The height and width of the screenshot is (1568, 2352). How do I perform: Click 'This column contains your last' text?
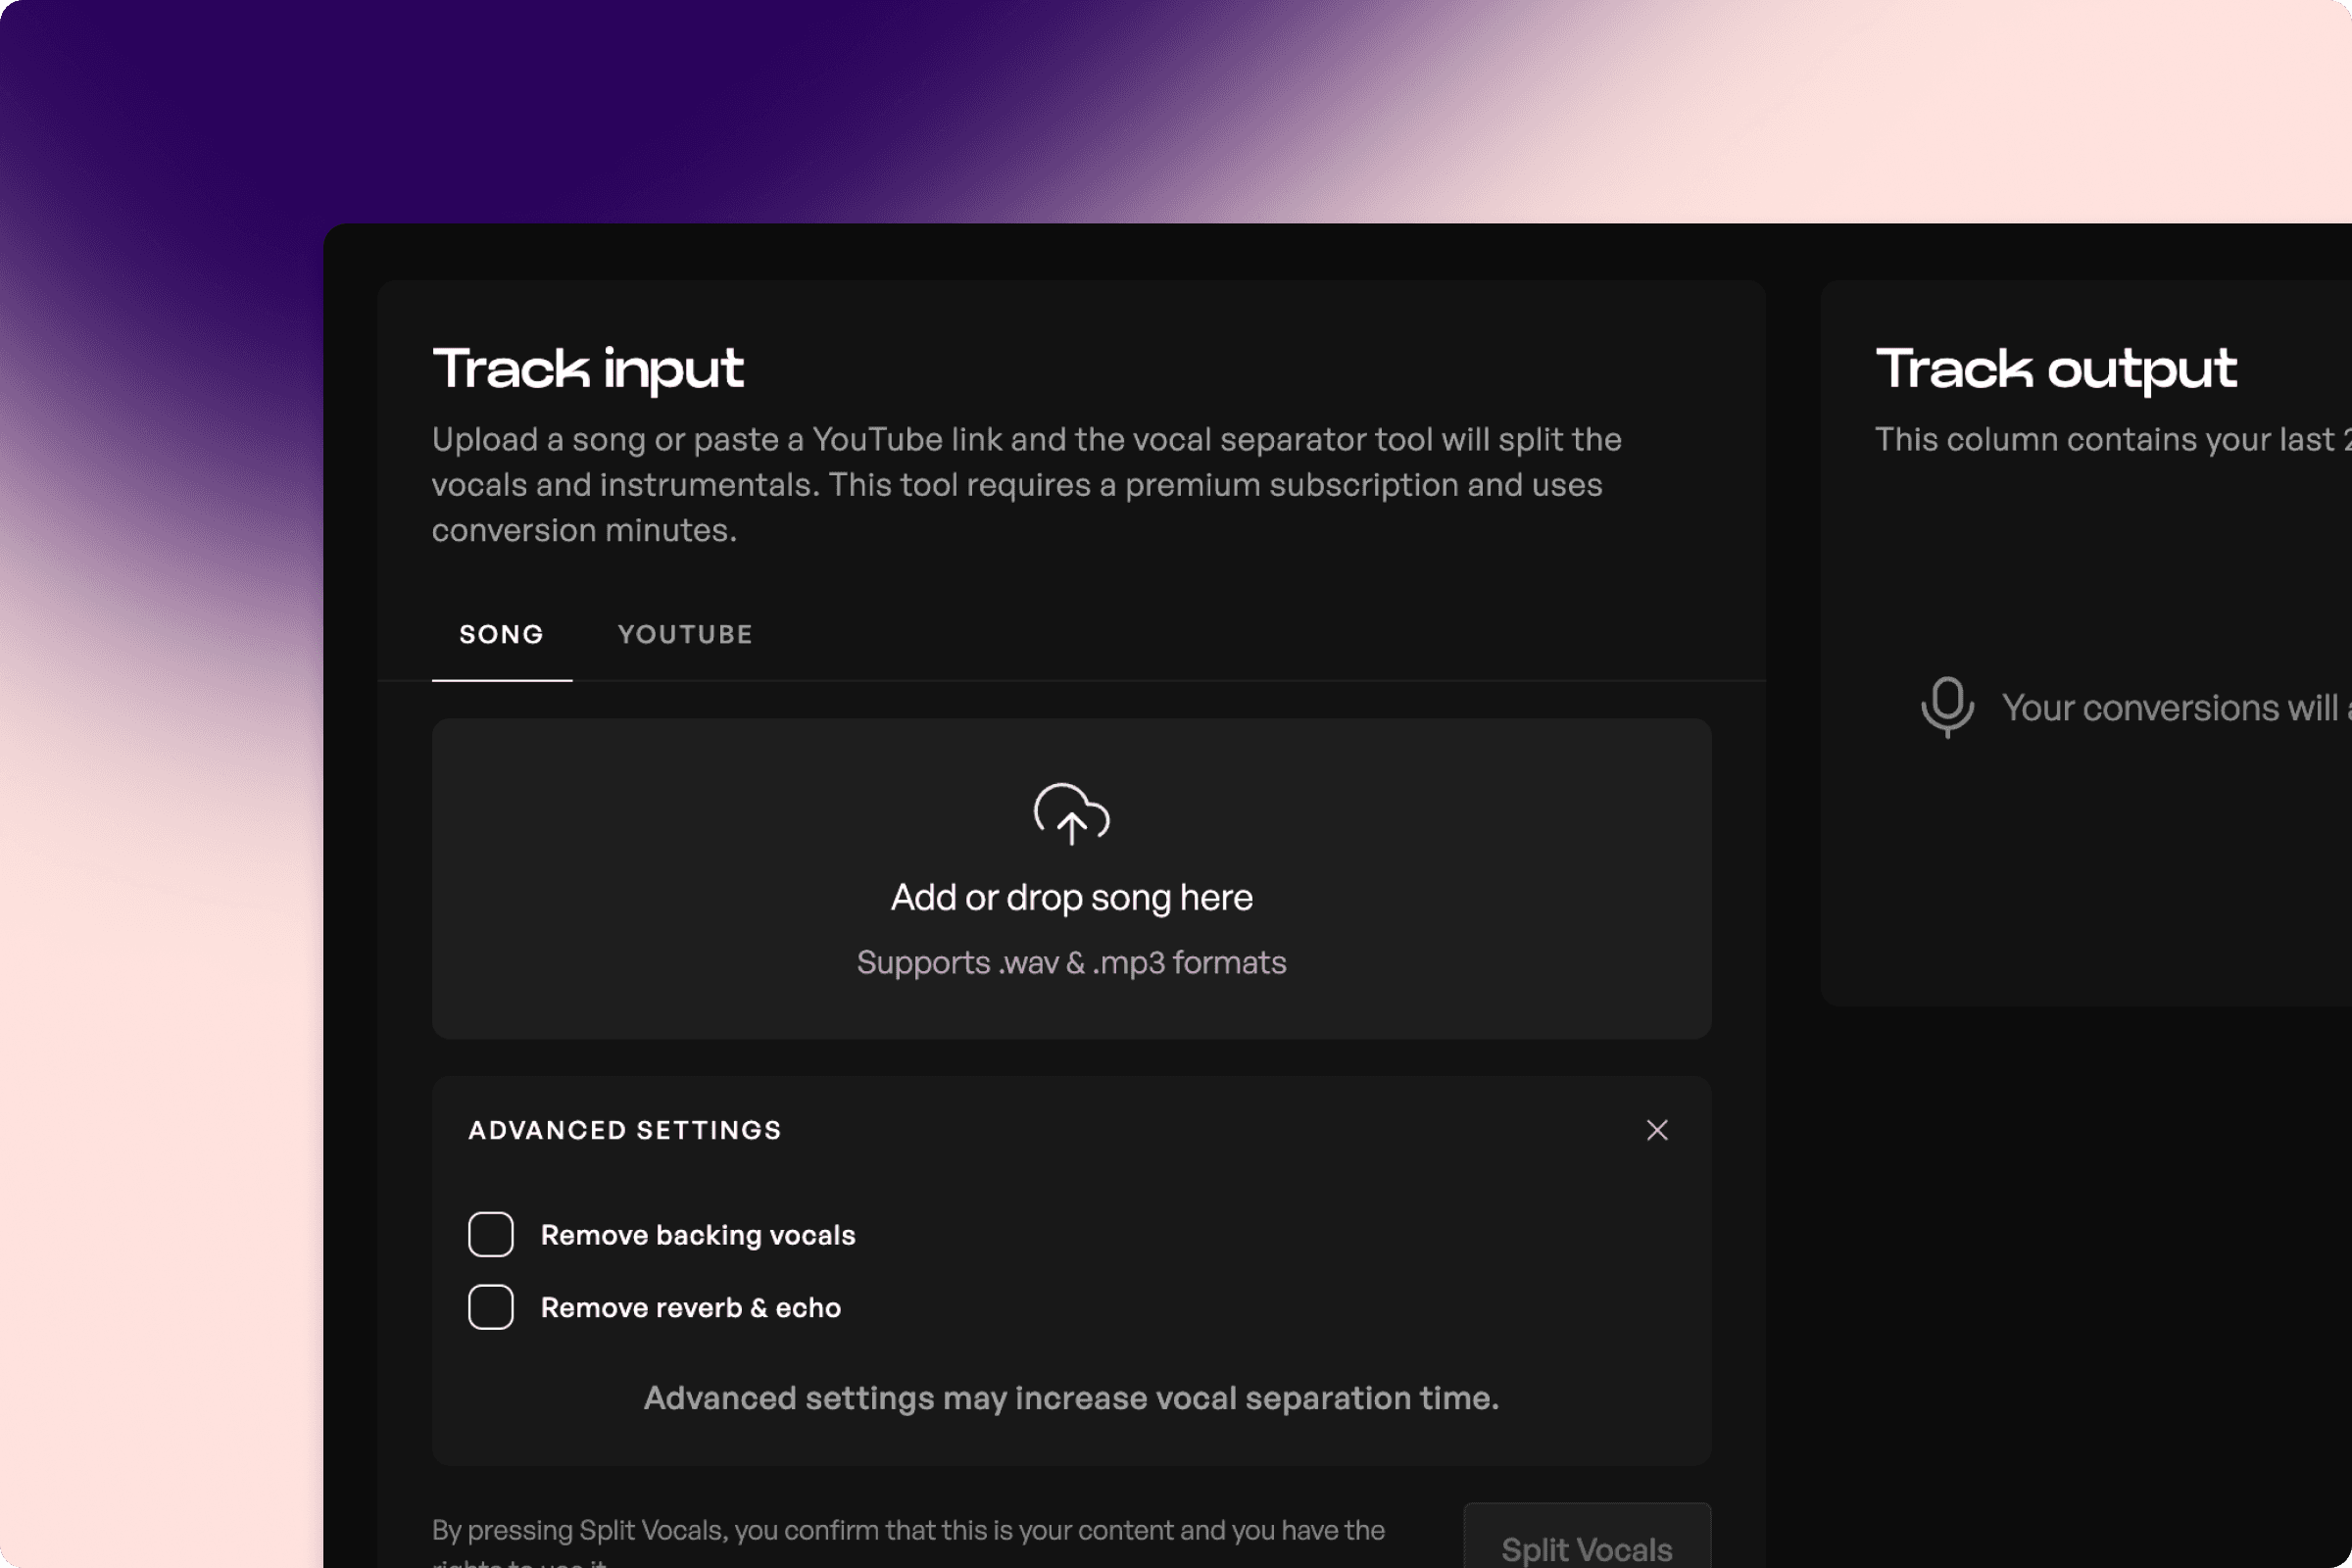(x=2113, y=439)
